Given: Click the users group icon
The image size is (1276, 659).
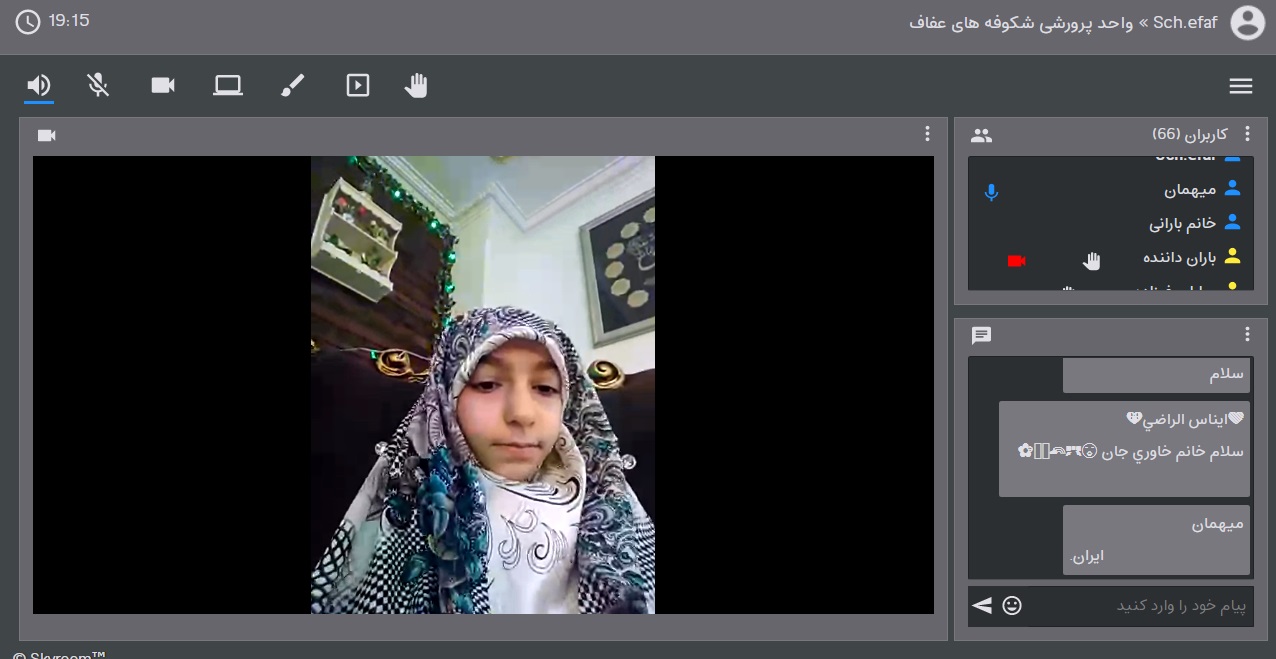Looking at the screenshot, I should 981,136.
